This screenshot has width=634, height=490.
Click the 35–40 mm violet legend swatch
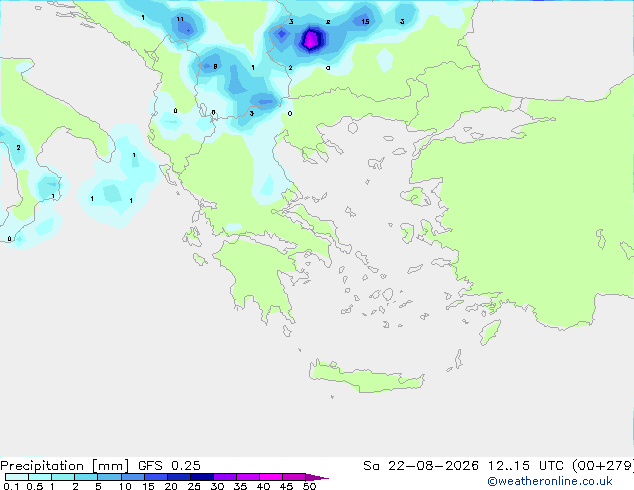coord(247,477)
